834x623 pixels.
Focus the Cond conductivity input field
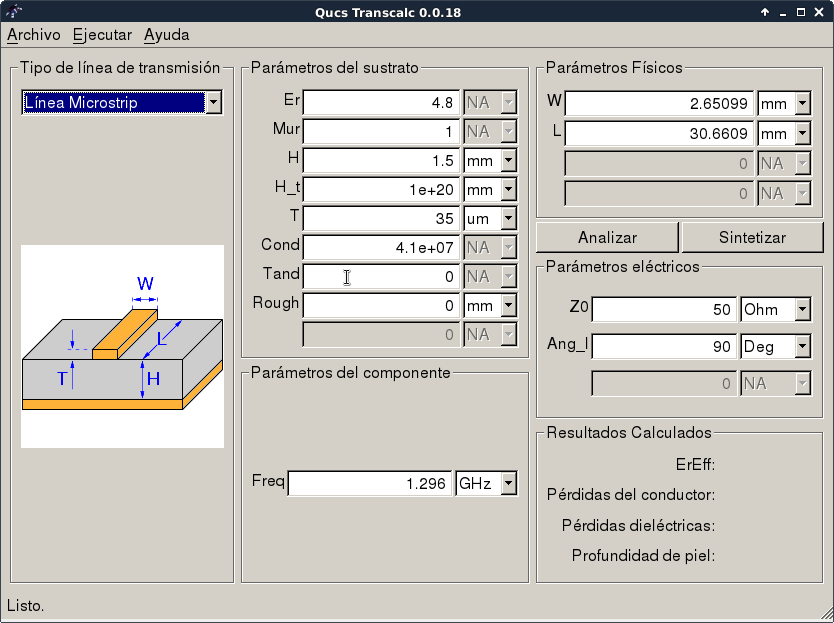click(381, 247)
